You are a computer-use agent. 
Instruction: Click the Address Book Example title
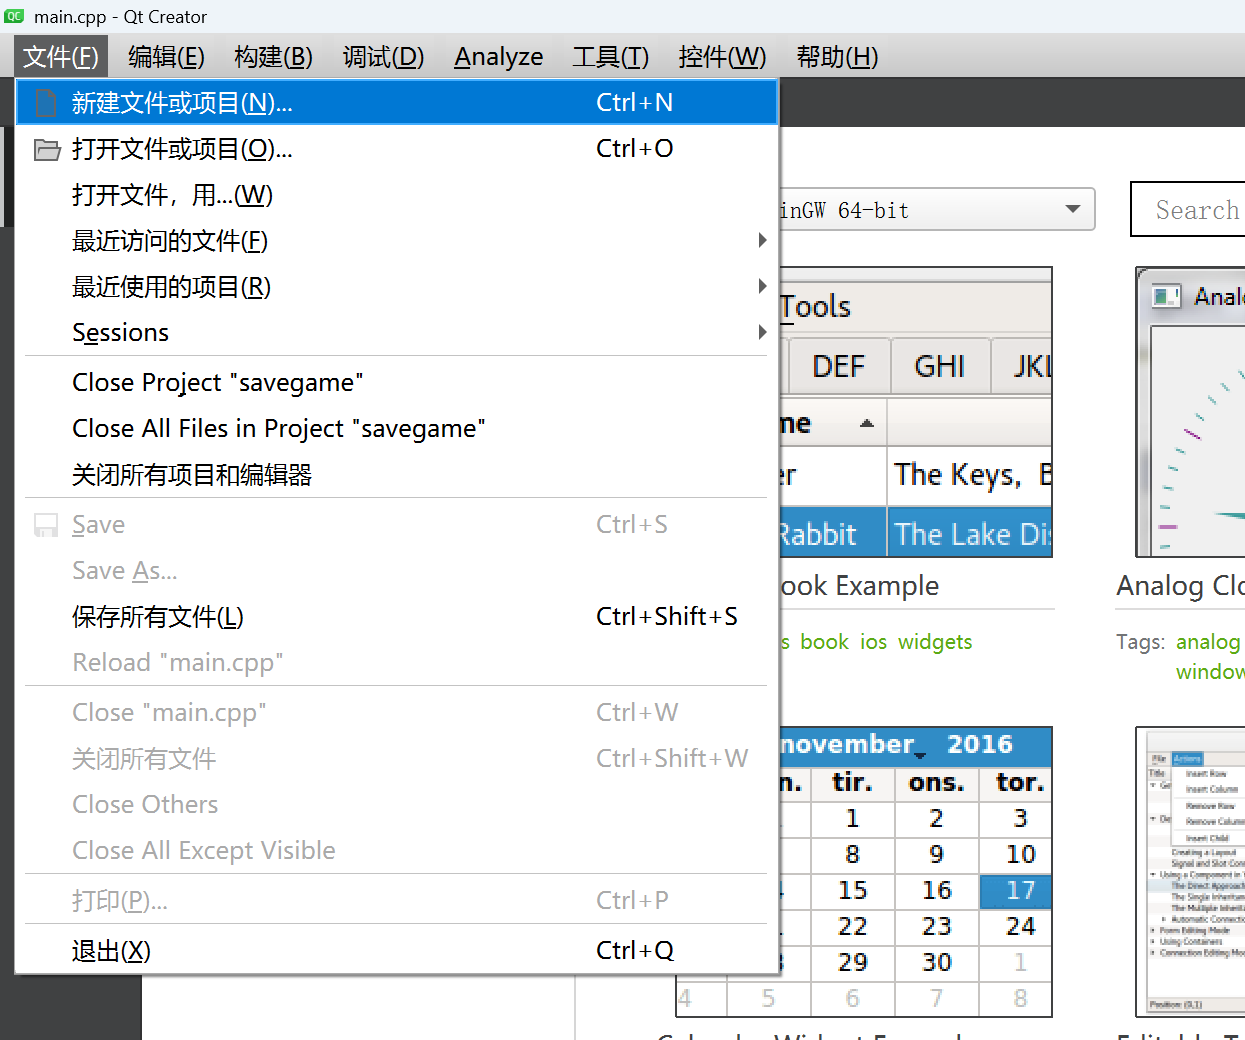(x=859, y=586)
